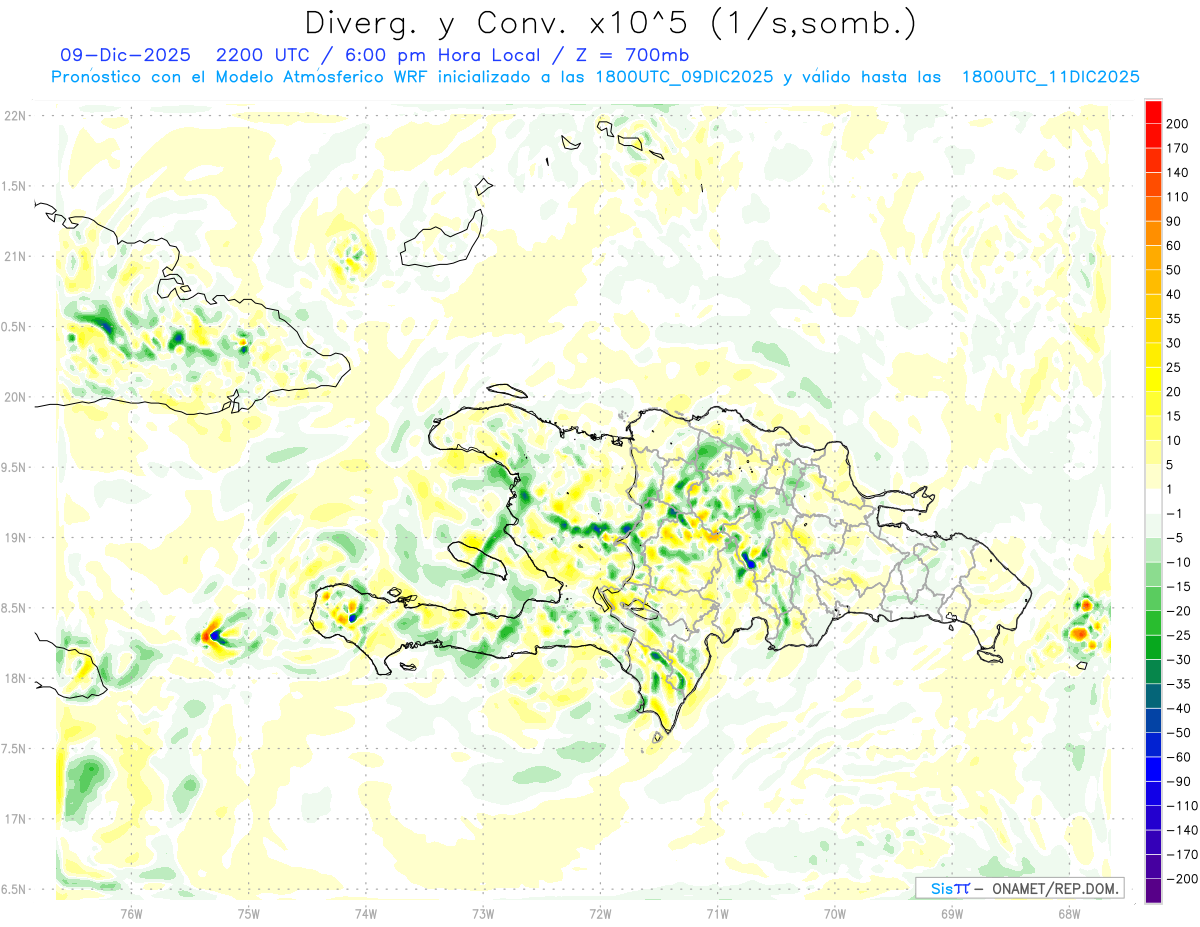
Task: Click the color scale value '140'
Action: pyautogui.click(x=1178, y=172)
